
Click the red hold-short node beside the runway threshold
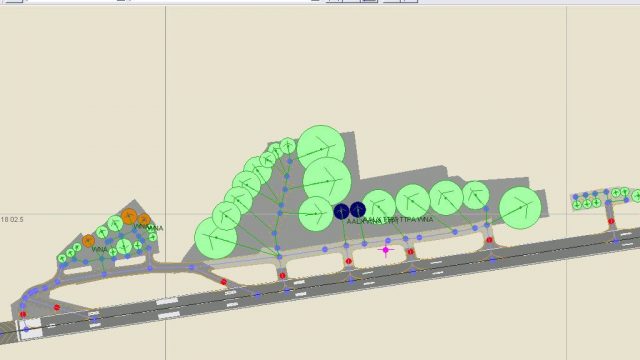[23, 314]
